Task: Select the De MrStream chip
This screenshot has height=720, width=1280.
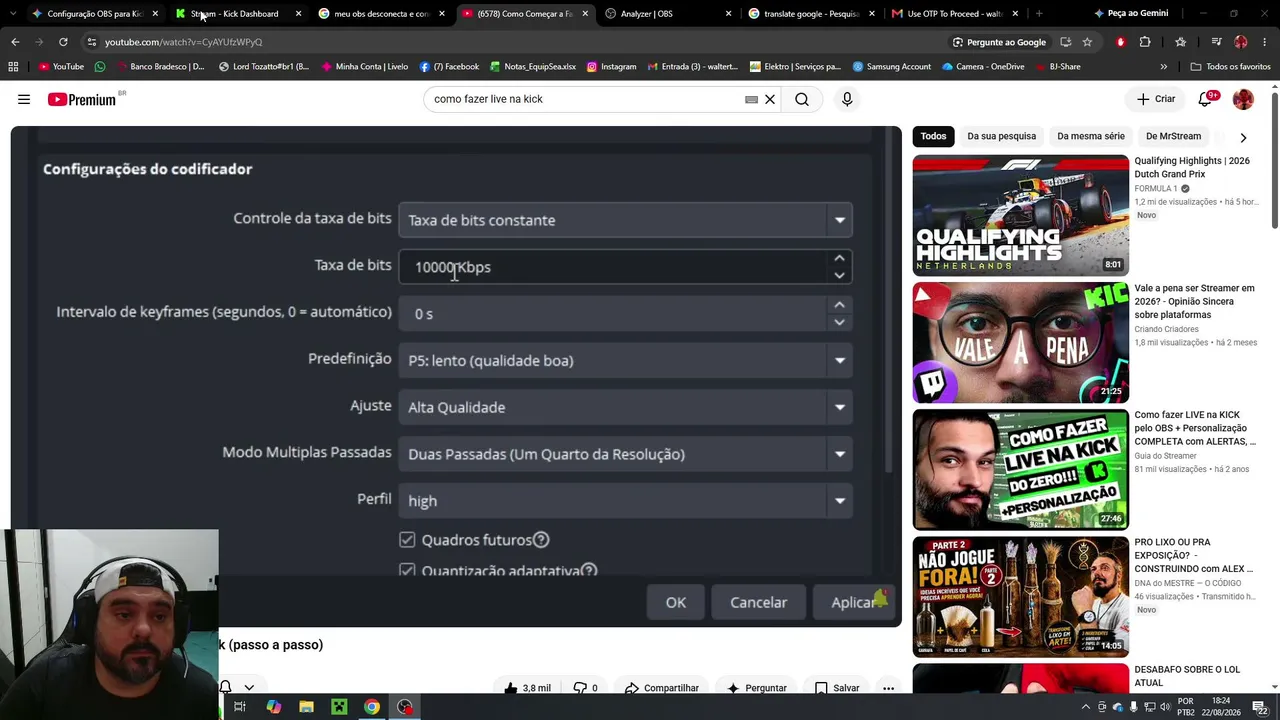Action: point(1173,136)
